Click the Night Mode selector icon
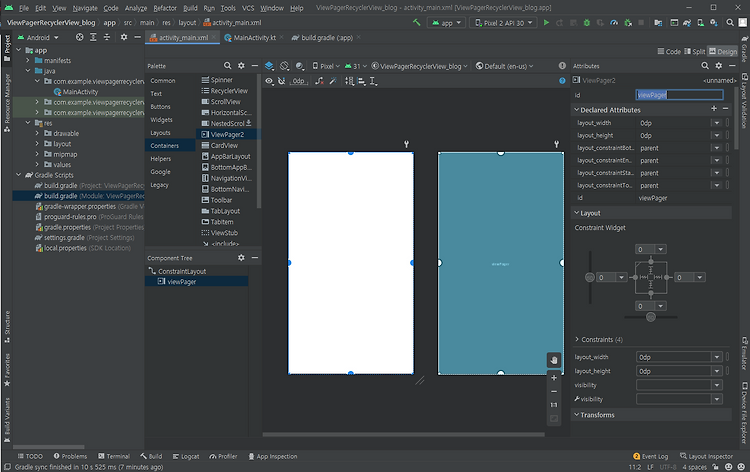 pyautogui.click(x=300, y=66)
